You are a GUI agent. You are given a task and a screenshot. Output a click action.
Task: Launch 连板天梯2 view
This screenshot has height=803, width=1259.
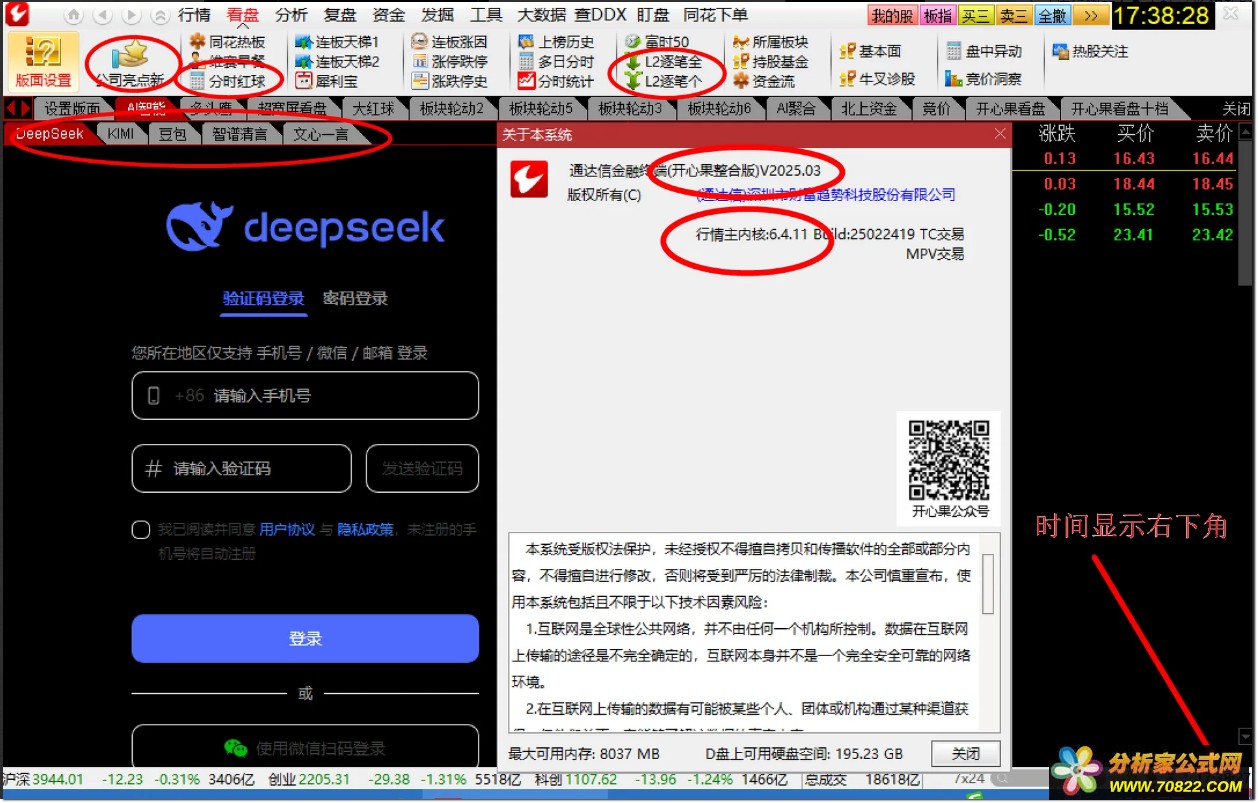pos(338,62)
